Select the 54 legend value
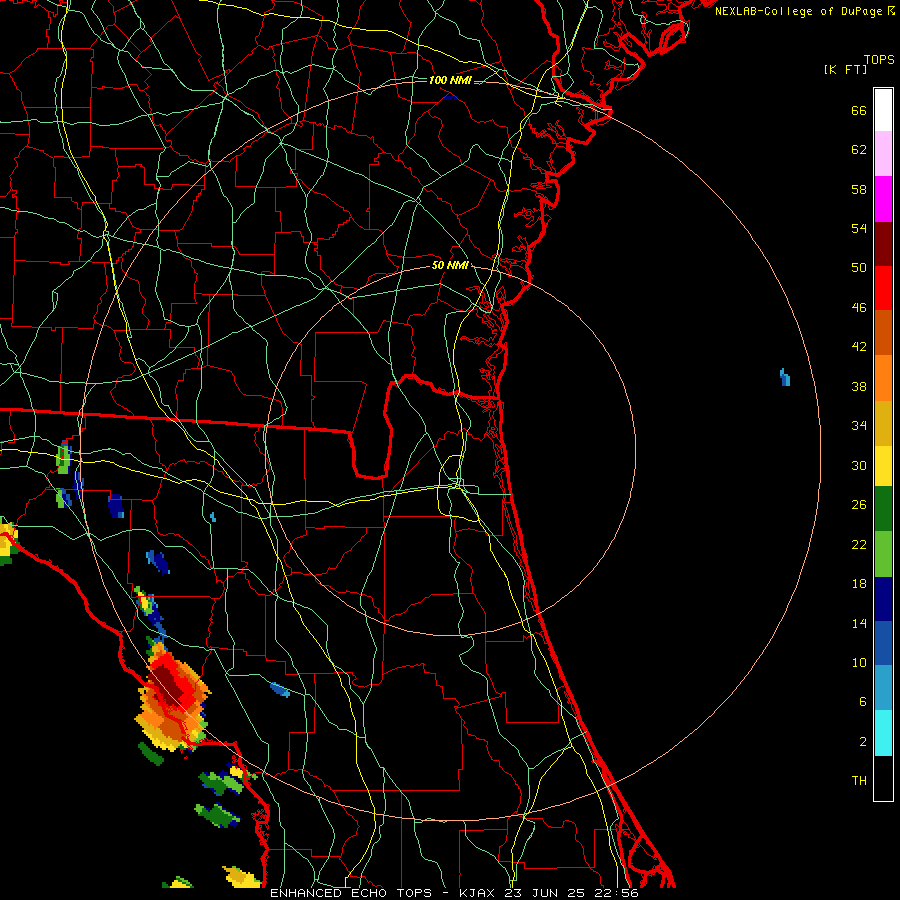The image size is (900, 900). point(859,228)
